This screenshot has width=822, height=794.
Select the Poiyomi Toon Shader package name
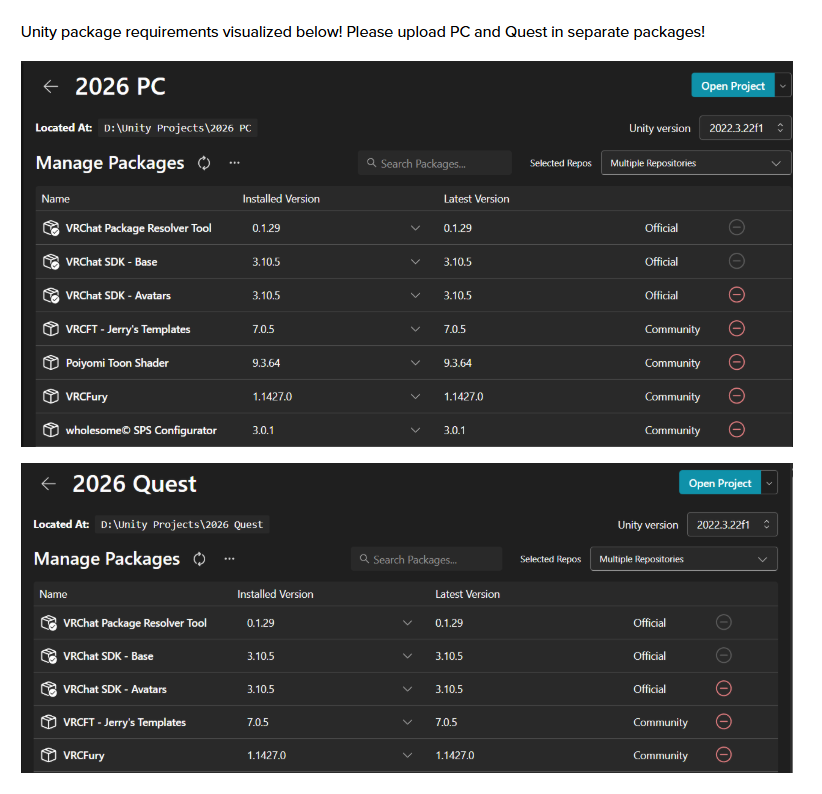(x=117, y=363)
